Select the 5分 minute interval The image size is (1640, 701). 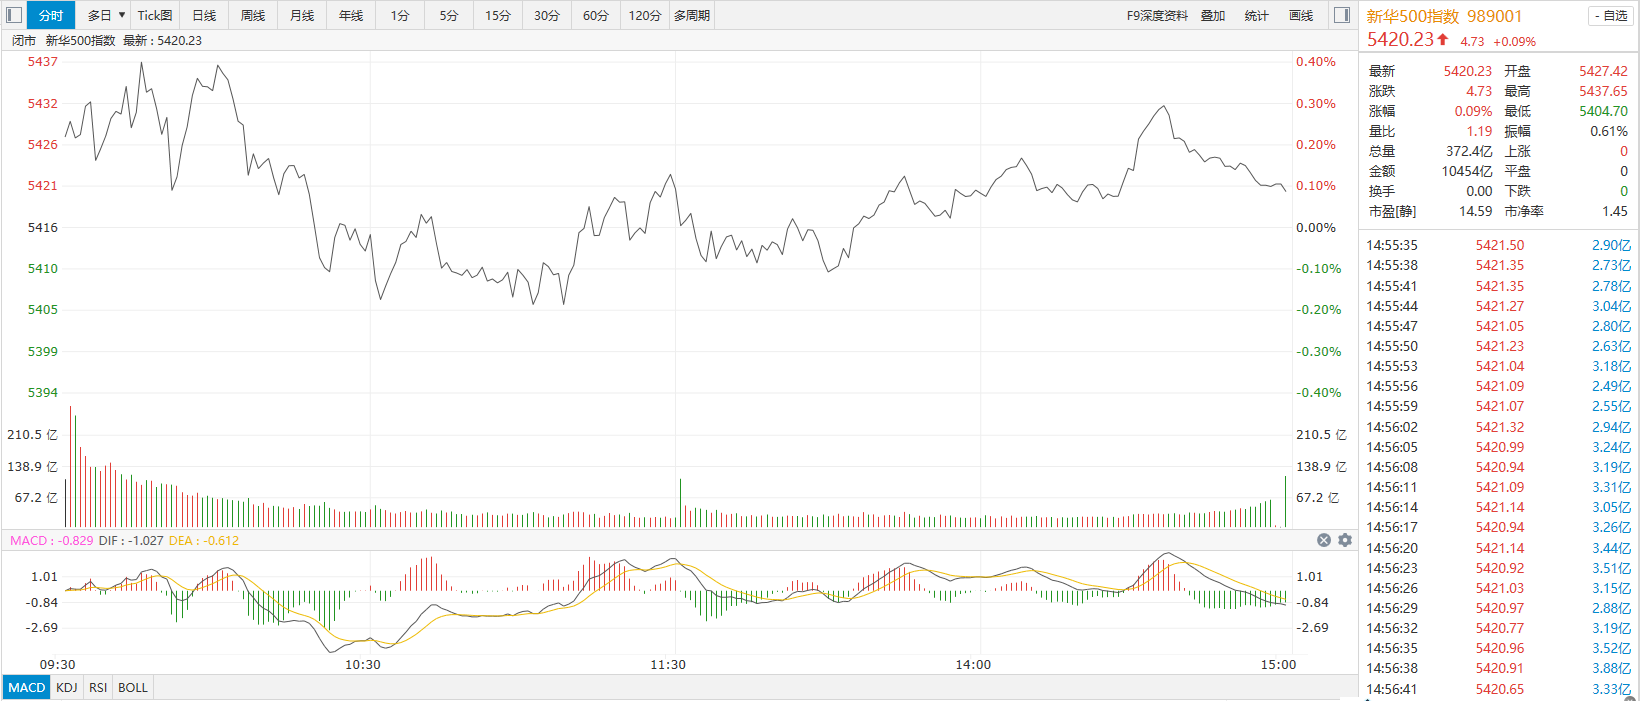(x=449, y=15)
